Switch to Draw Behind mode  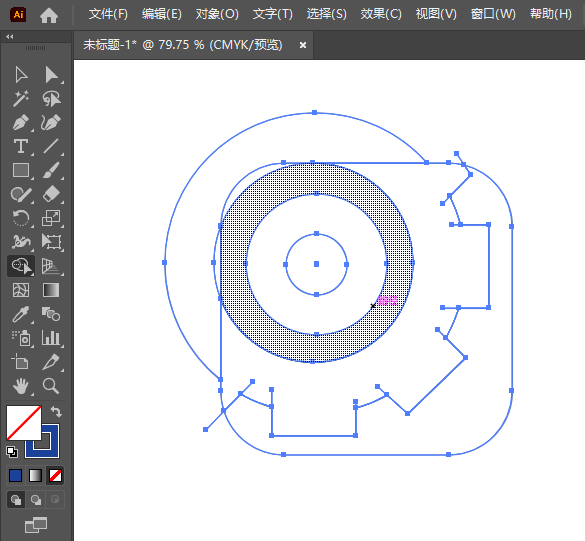36,500
